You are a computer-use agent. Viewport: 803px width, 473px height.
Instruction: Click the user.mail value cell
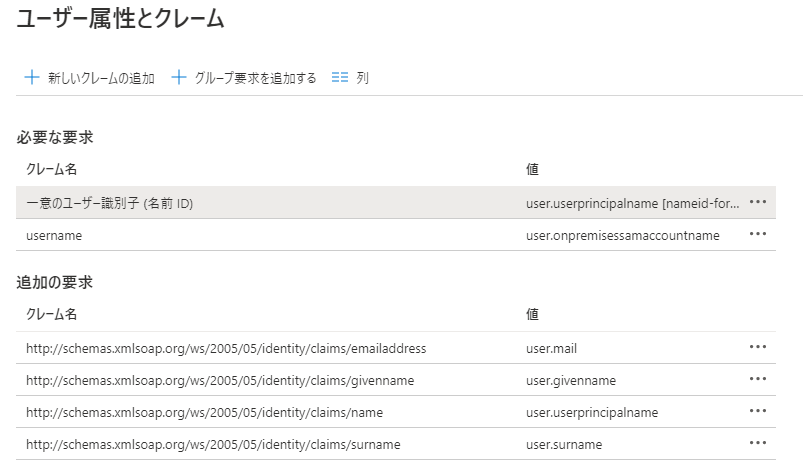click(x=552, y=348)
